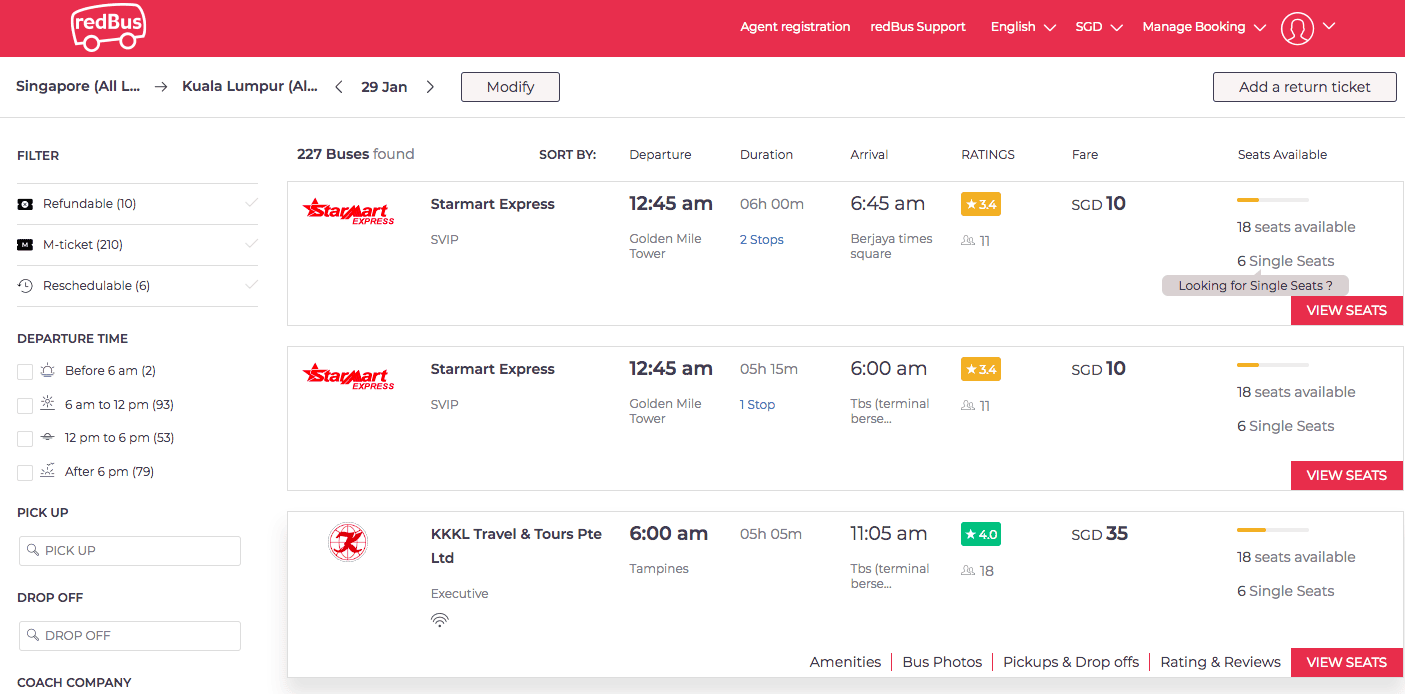1405x694 pixels.
Task: Open the Pickups & Drop offs tab
Action: click(1071, 662)
